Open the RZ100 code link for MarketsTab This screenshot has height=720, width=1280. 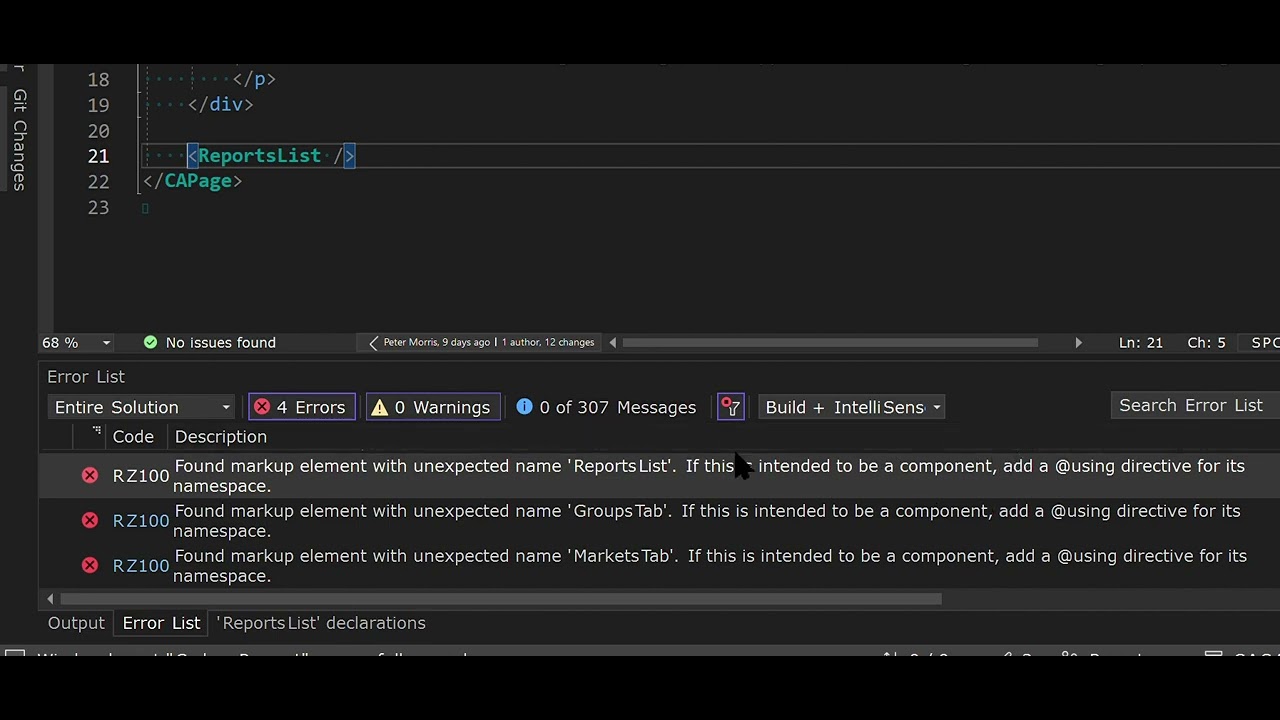click(x=141, y=566)
